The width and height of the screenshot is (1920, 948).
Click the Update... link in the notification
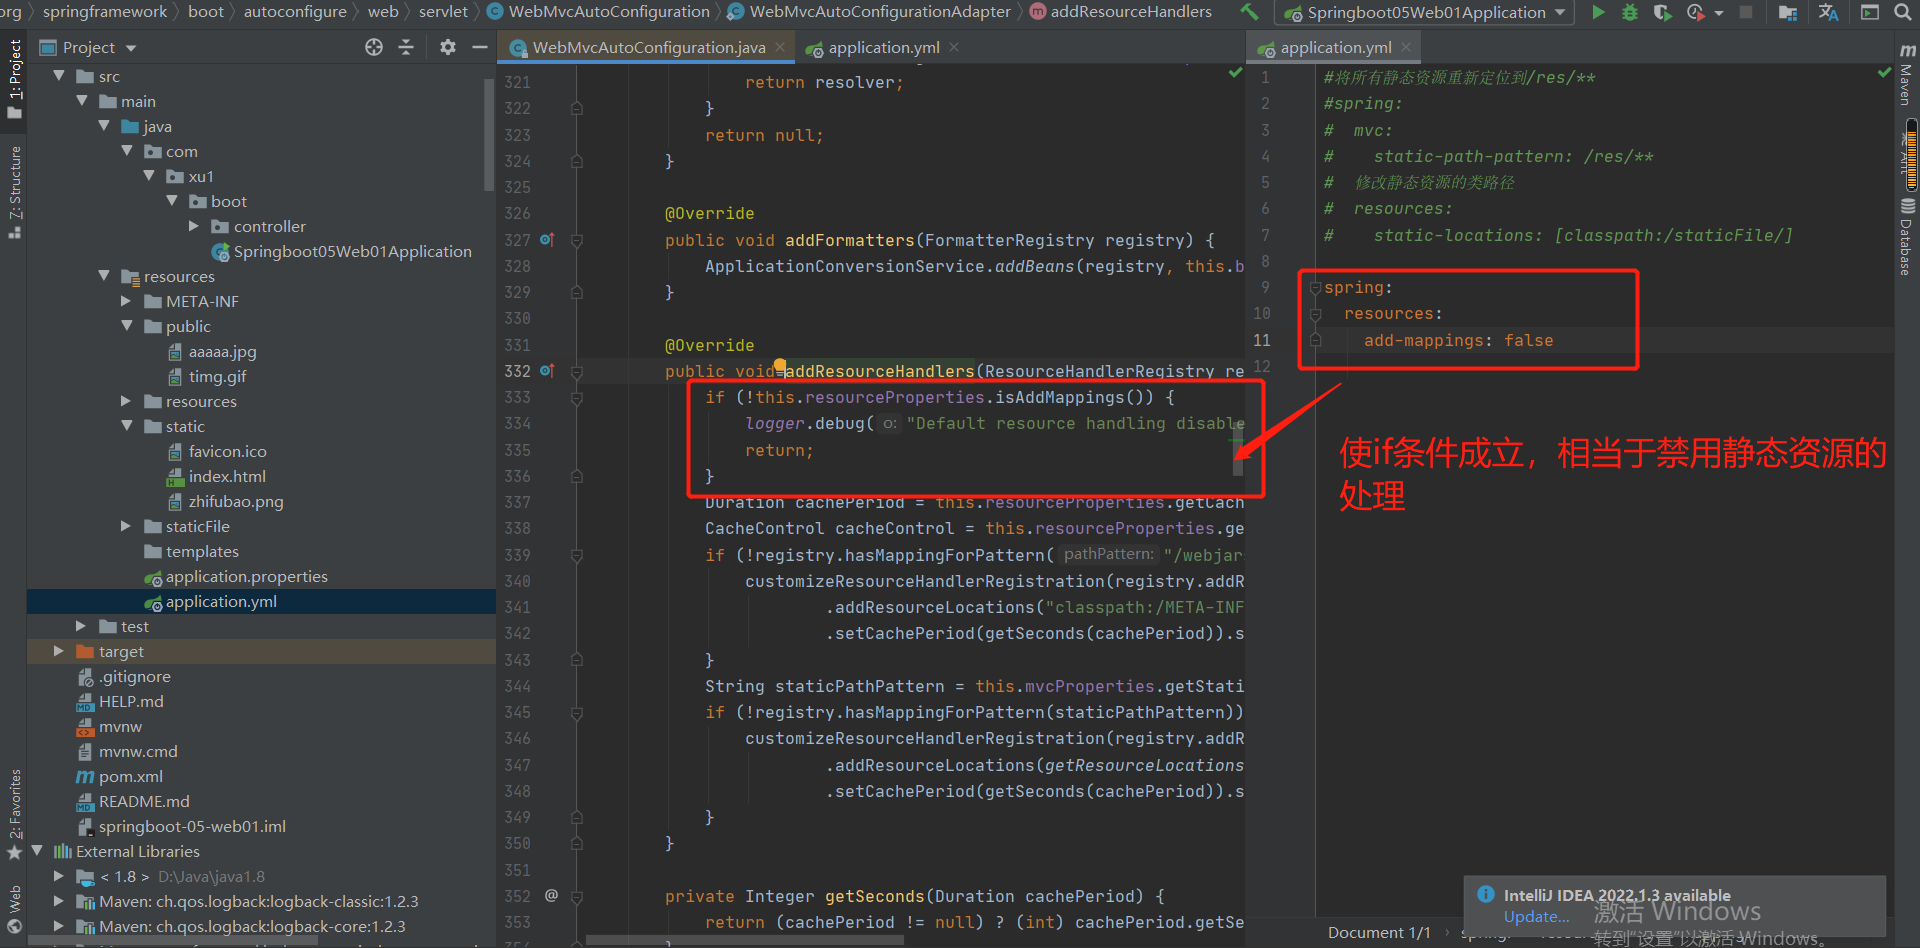click(1536, 917)
